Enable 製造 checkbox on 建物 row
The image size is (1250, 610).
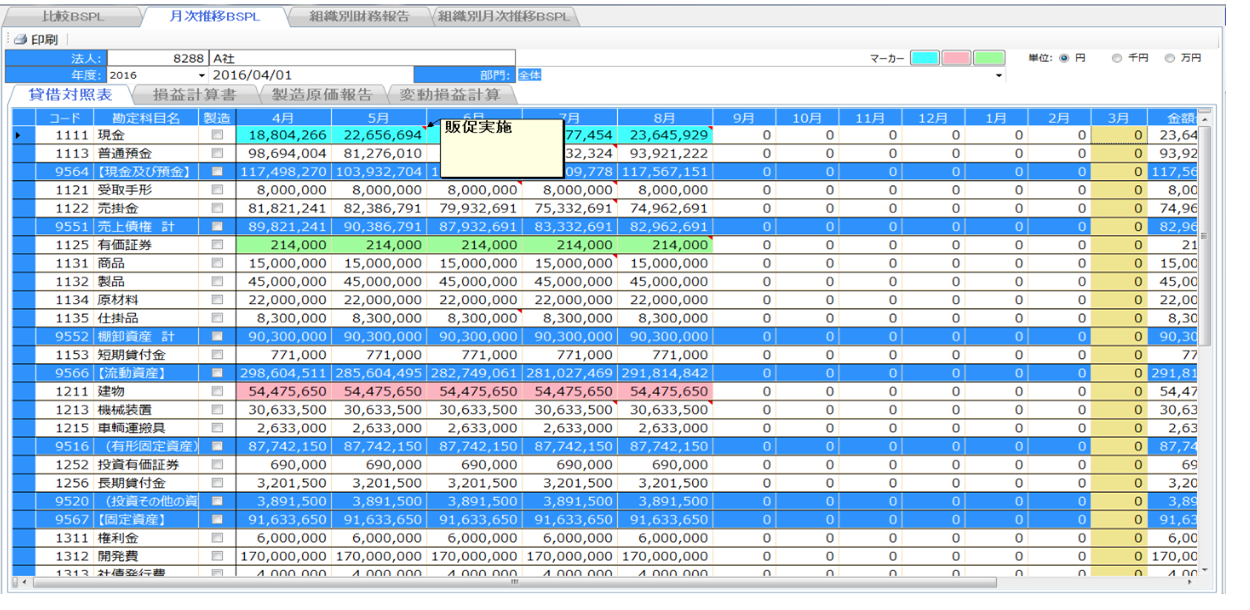(217, 392)
